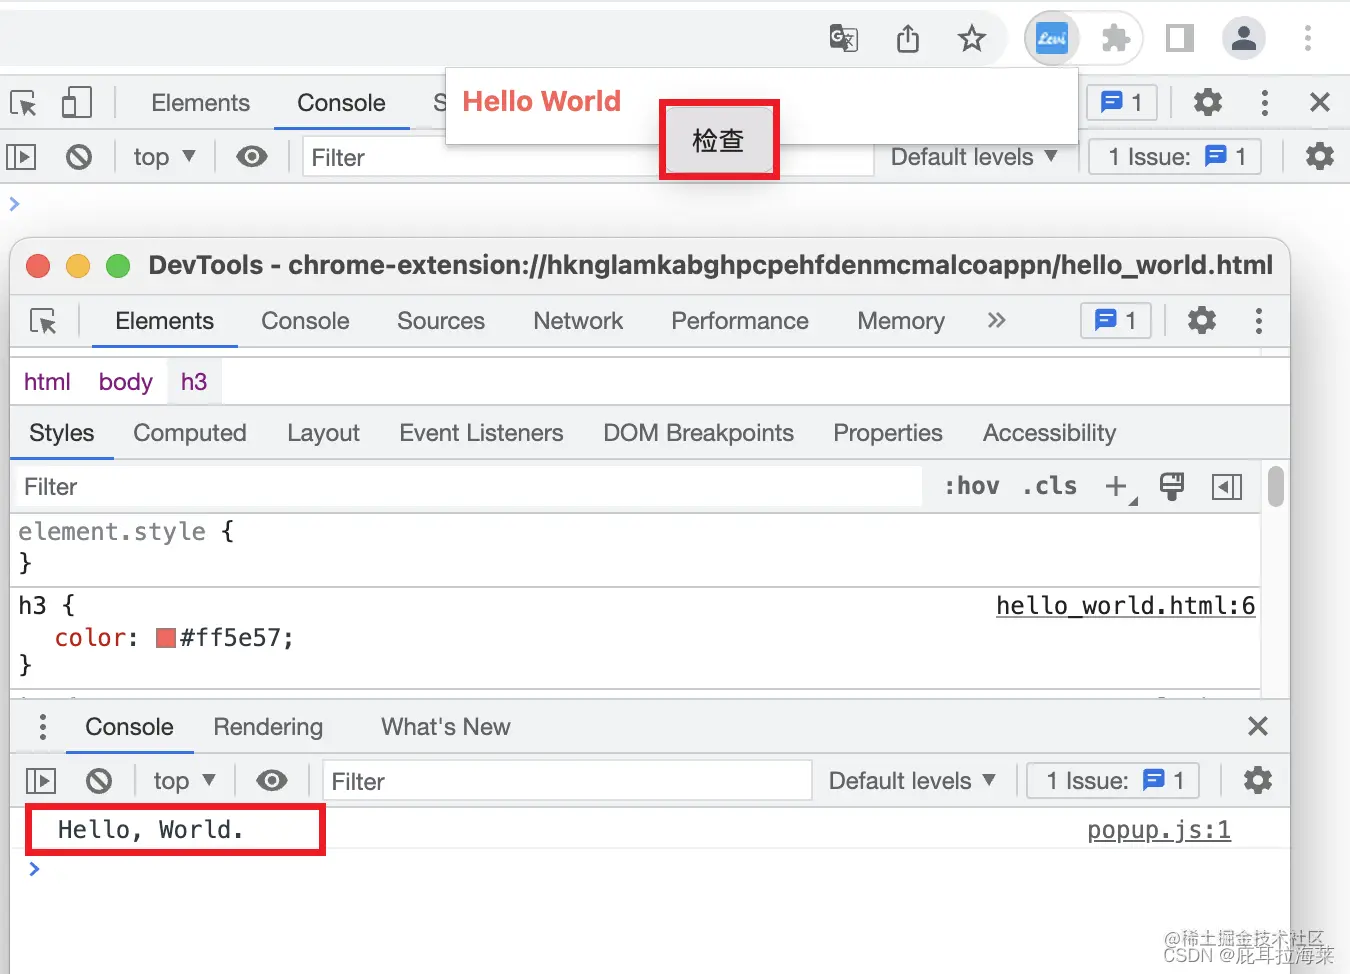Open popup.js:1 source link
This screenshot has height=974, width=1350.
click(x=1159, y=830)
